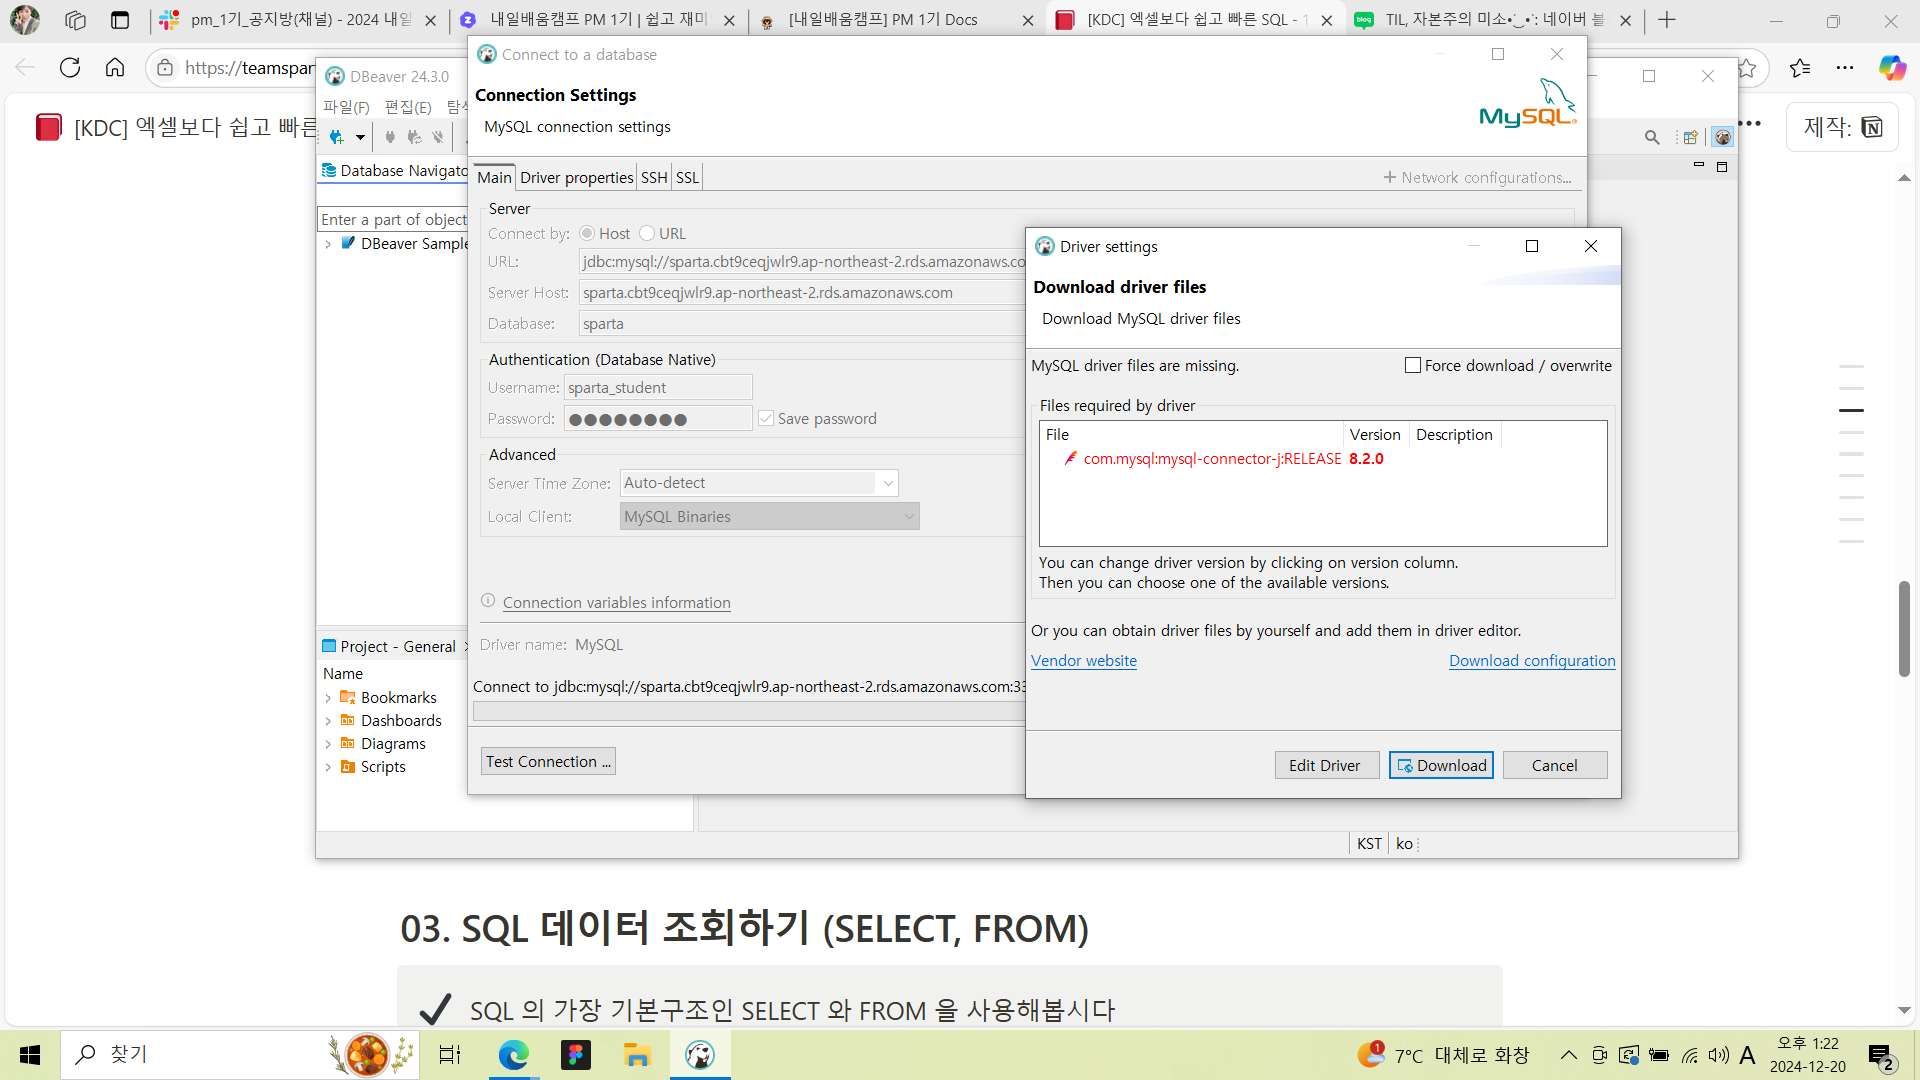Screen dimensions: 1920x1080
Task: Show hidden system tray icons chevron
Action: 1568,1055
